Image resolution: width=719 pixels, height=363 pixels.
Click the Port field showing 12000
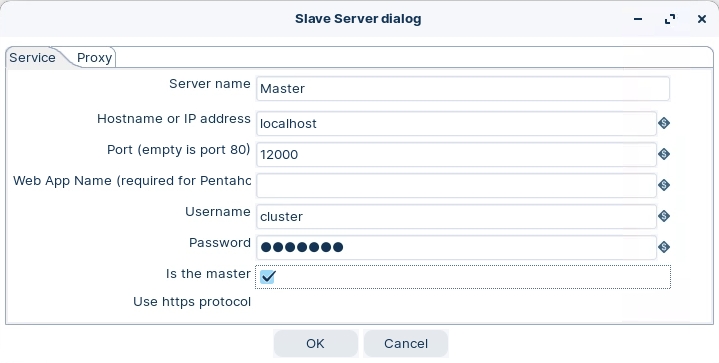(456, 154)
